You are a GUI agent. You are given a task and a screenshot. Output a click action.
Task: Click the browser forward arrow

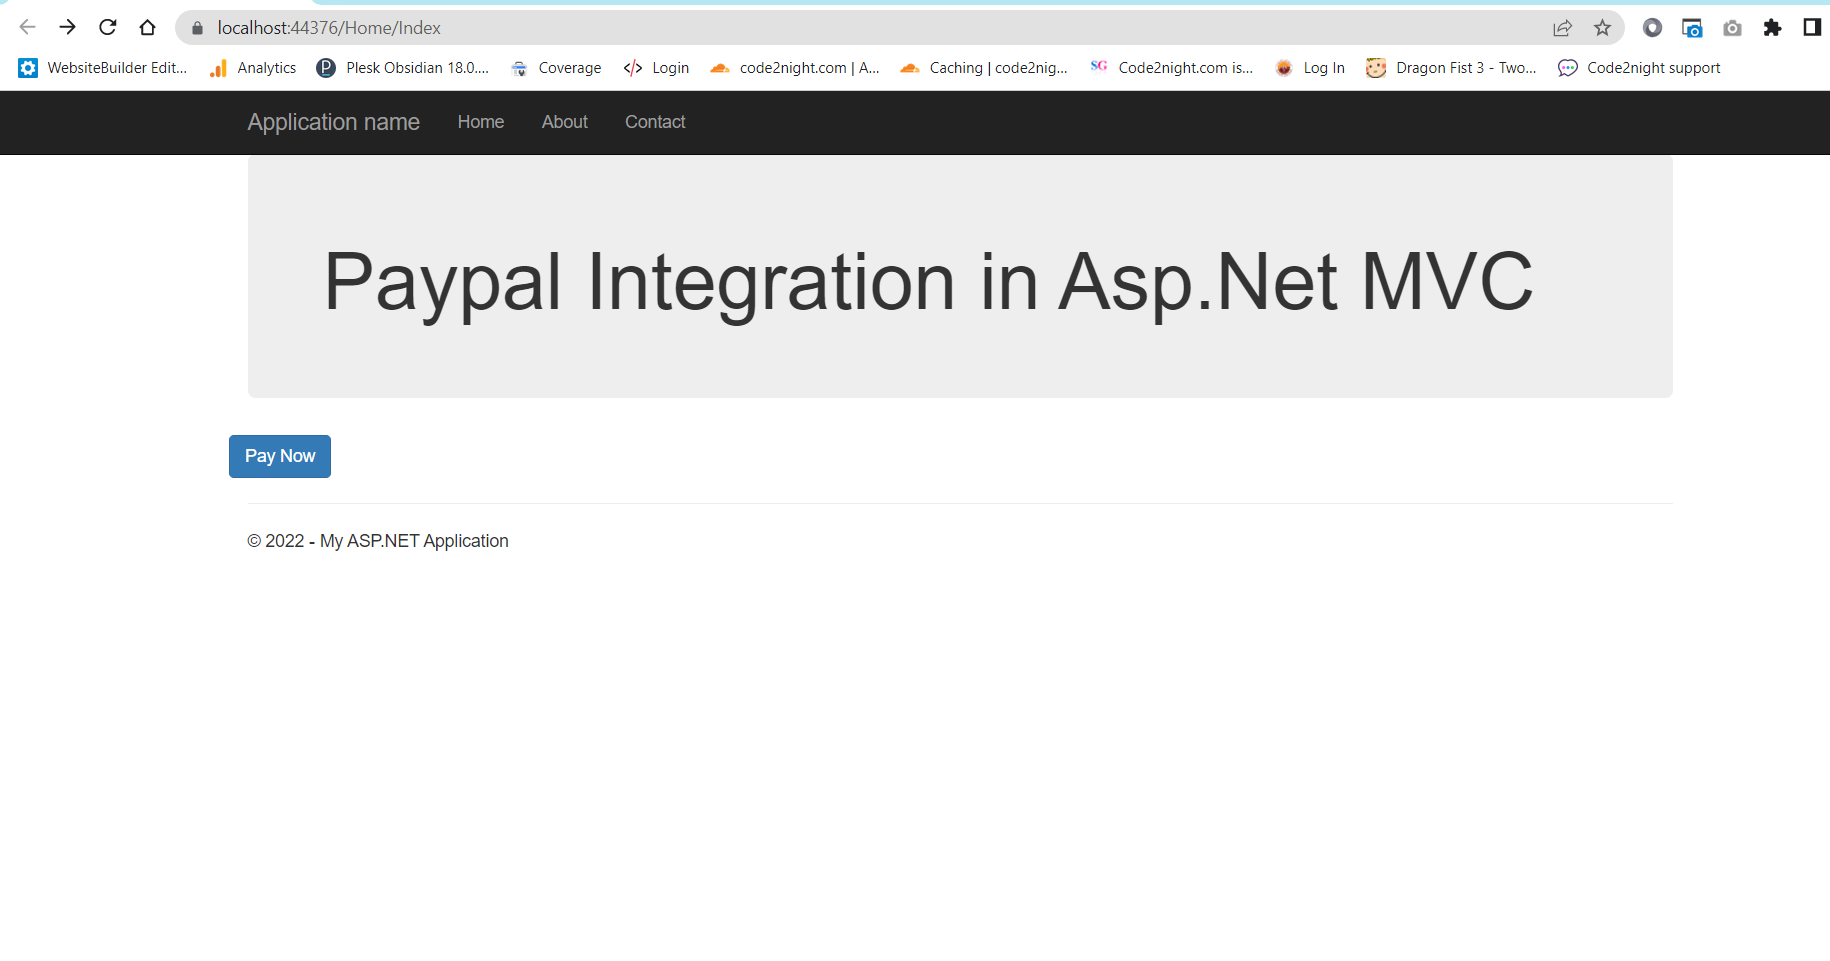point(67,28)
